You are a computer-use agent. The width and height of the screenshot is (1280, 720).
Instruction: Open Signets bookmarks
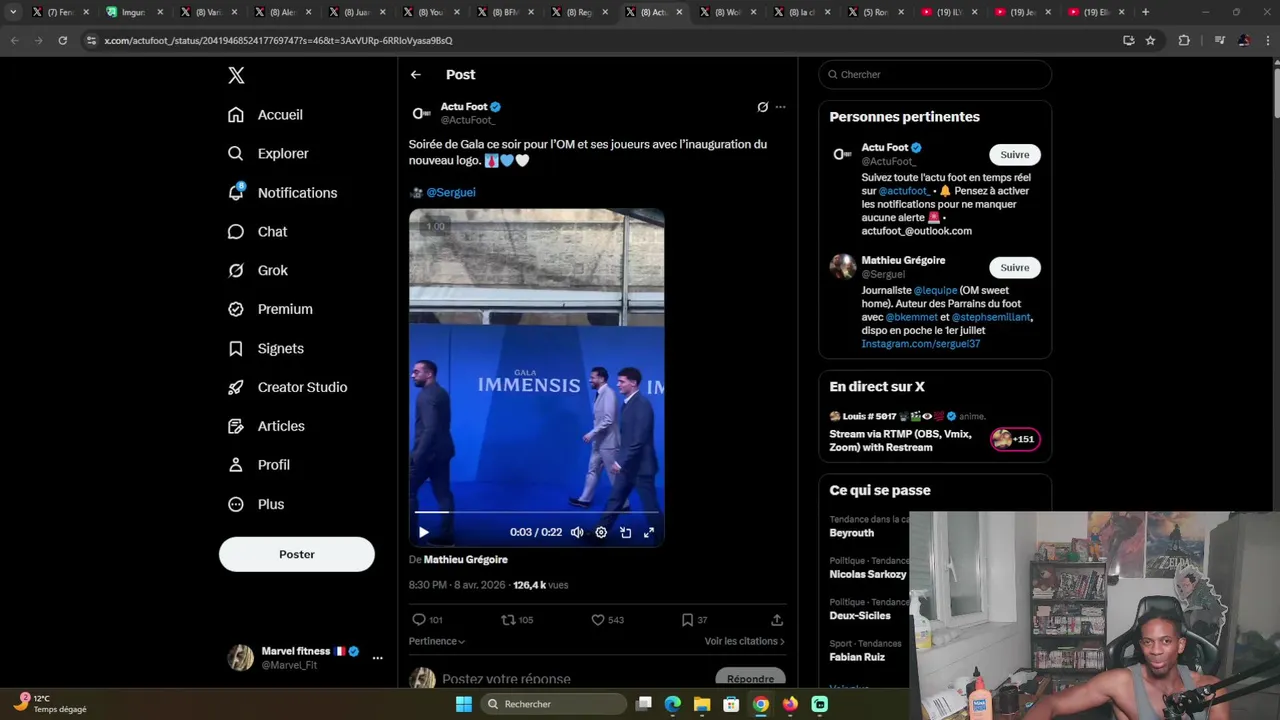pos(266,349)
